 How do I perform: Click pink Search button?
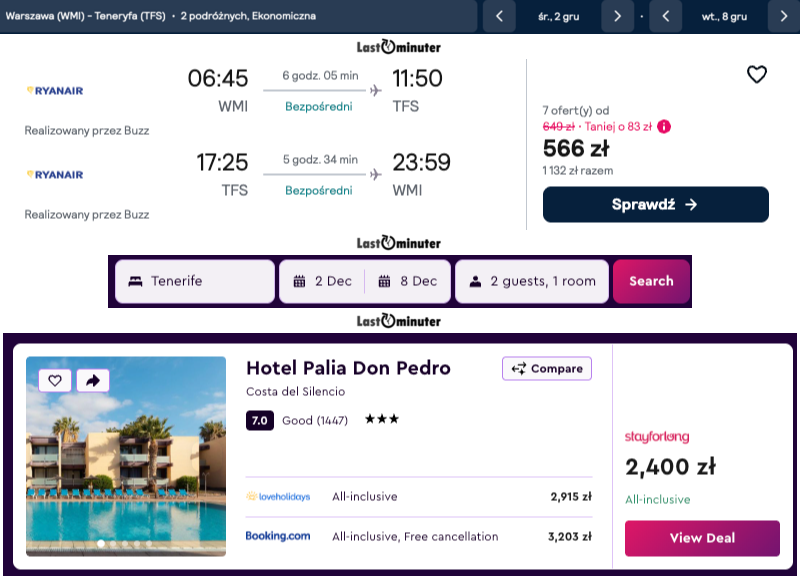click(651, 281)
